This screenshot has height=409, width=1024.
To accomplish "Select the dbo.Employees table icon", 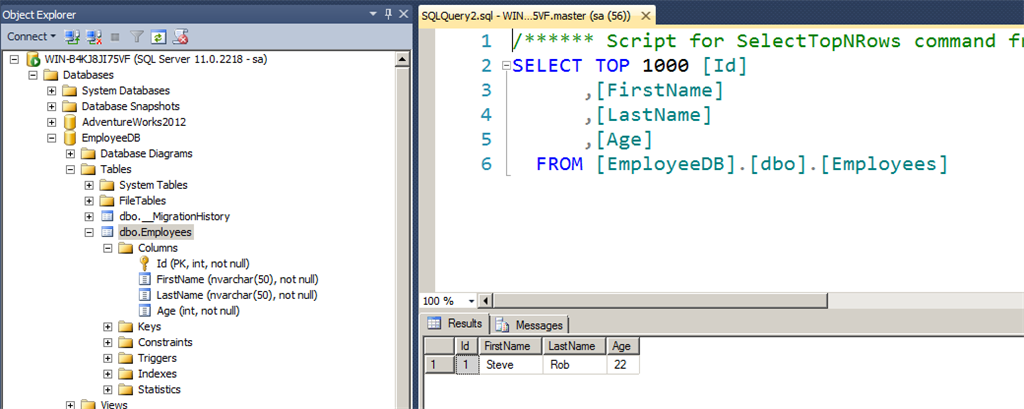I will tap(107, 233).
